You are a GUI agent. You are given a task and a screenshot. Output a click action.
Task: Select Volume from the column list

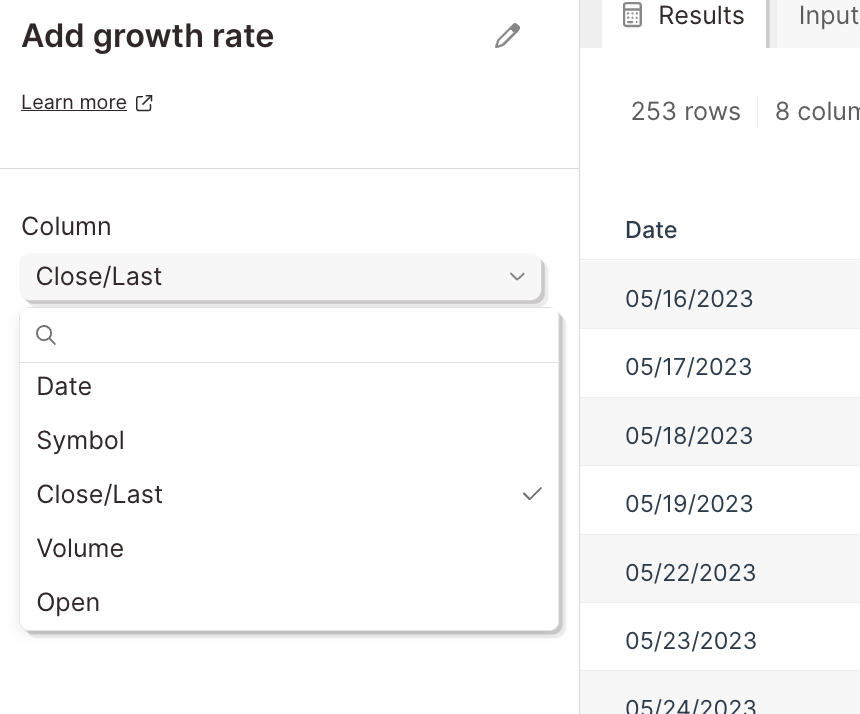pos(289,548)
